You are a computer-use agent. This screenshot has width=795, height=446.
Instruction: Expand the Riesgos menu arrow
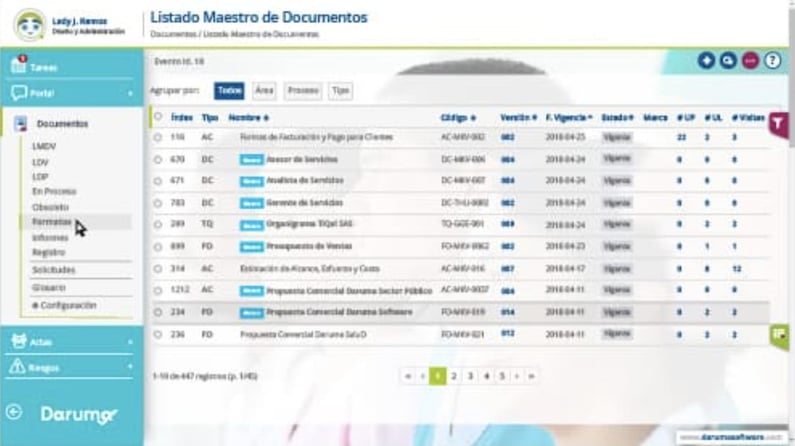point(130,367)
